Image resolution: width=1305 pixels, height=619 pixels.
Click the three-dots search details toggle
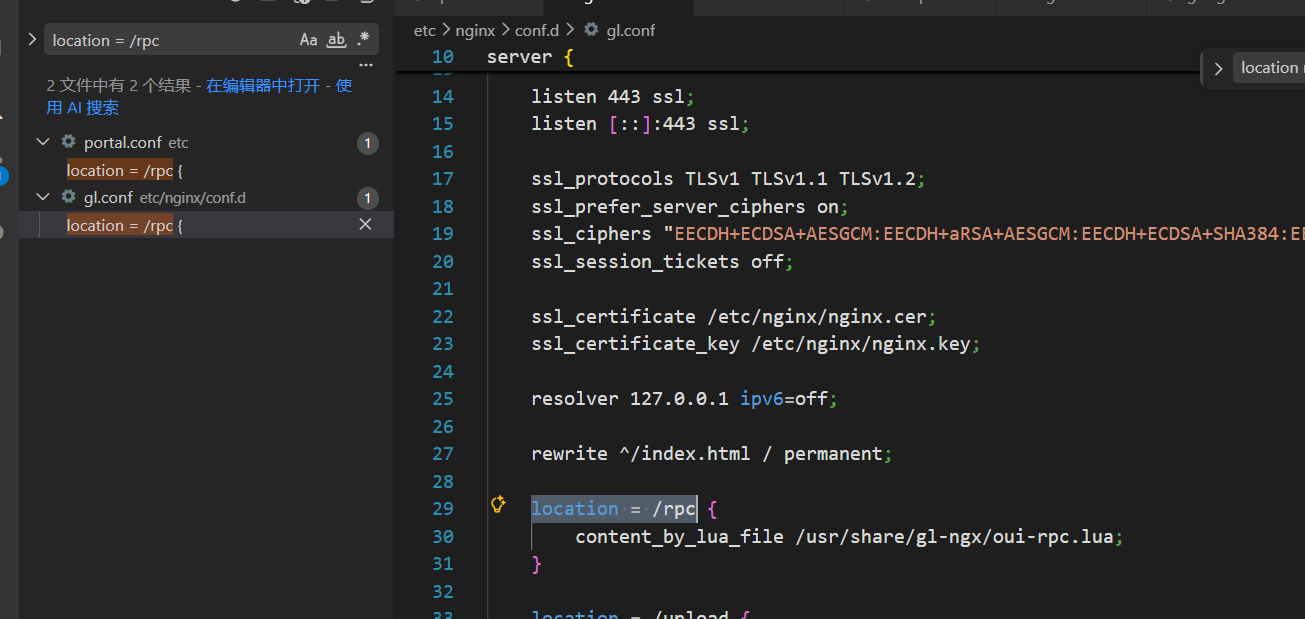pos(365,66)
